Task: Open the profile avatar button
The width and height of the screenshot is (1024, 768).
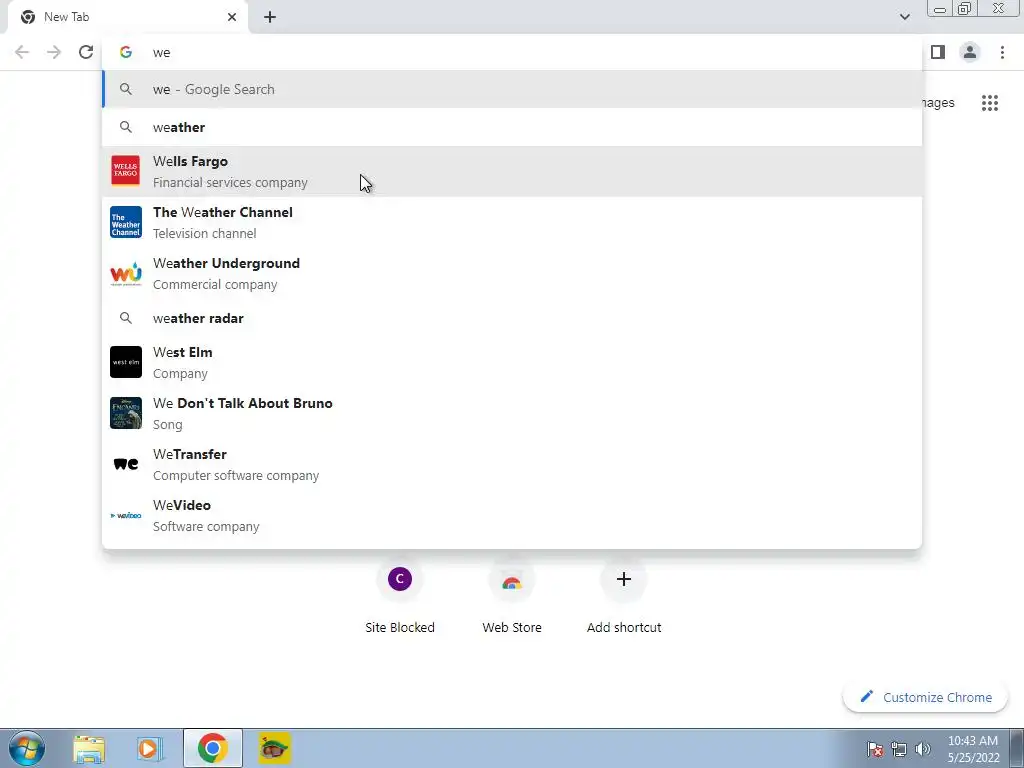Action: pyautogui.click(x=970, y=52)
